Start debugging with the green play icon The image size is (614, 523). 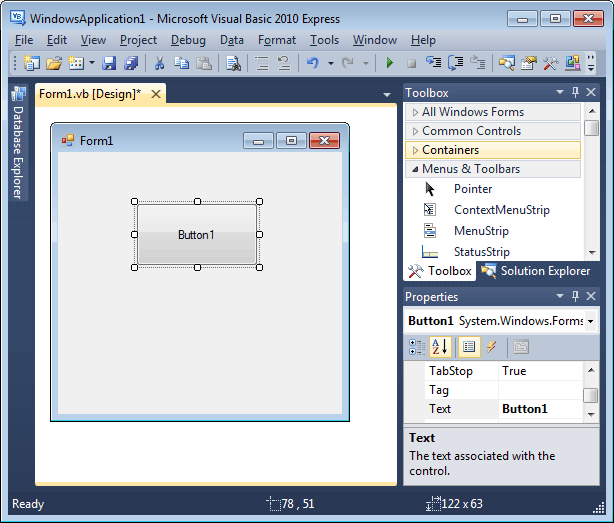(390, 63)
